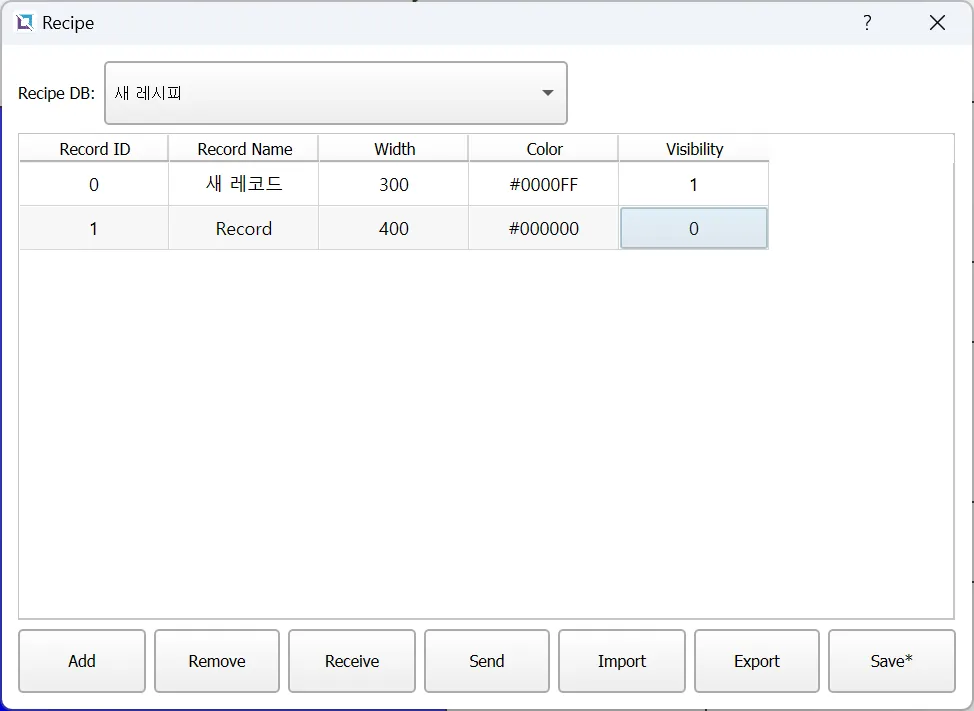
Task: Select the #000000 color cell
Action: (544, 229)
